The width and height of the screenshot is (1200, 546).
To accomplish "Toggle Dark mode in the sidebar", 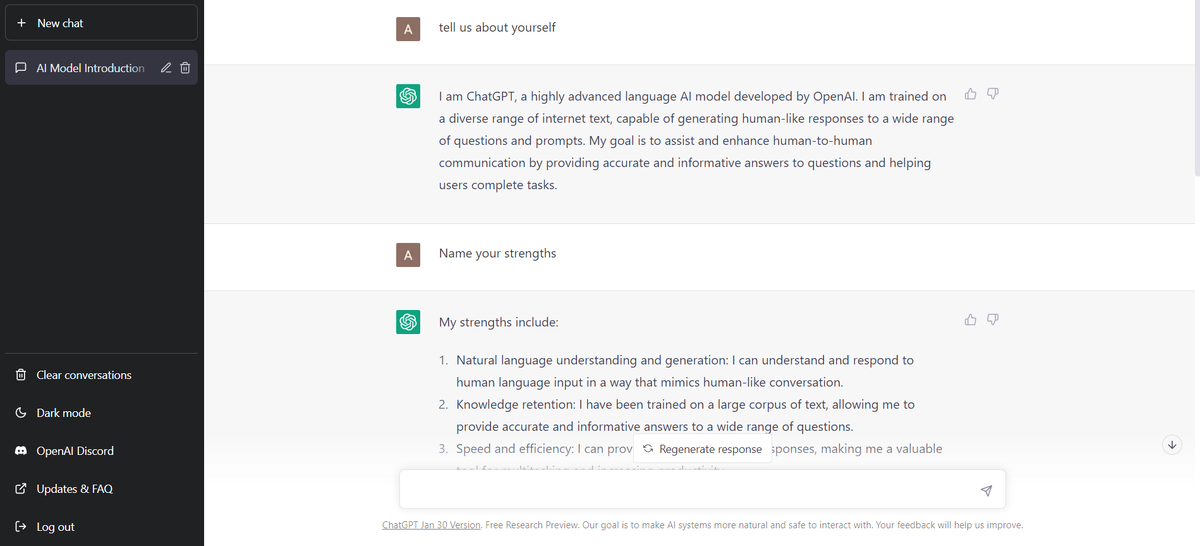I will (102, 413).
